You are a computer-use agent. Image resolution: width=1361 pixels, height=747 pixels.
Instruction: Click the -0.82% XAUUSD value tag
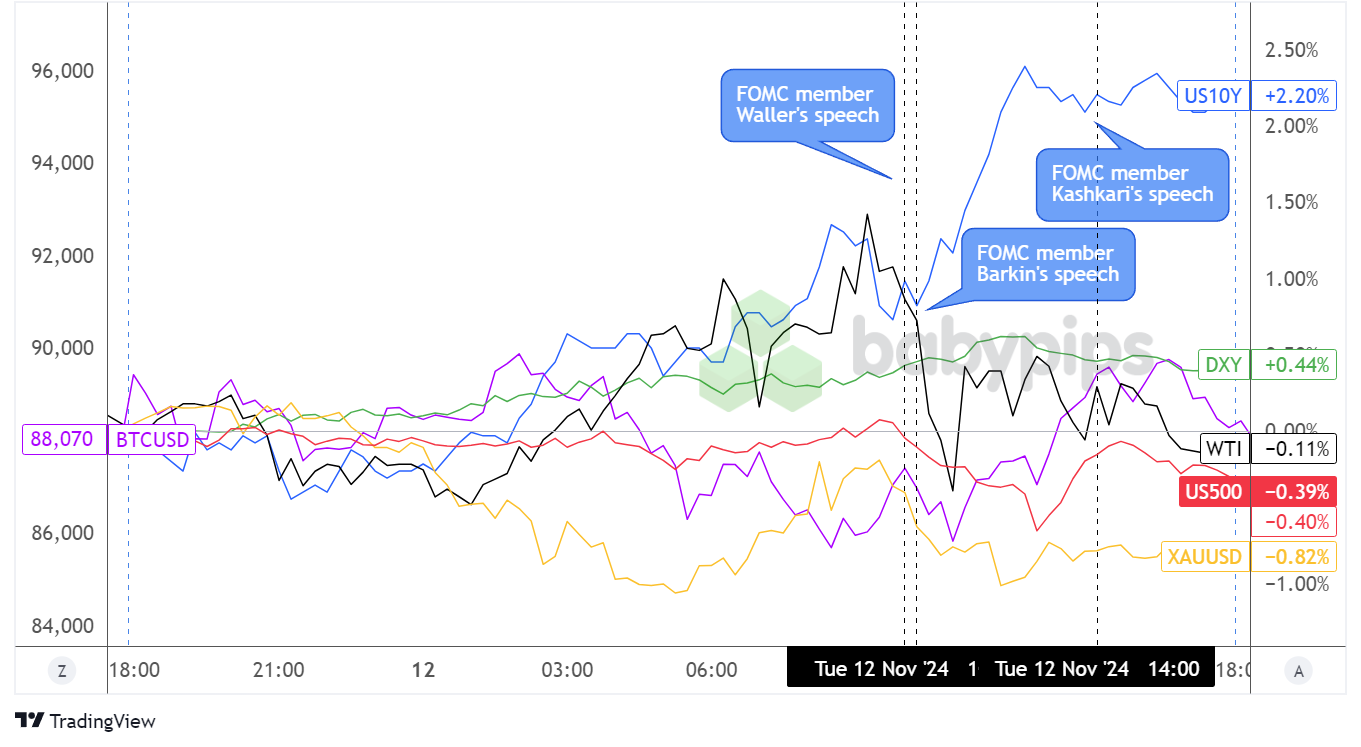[1296, 557]
